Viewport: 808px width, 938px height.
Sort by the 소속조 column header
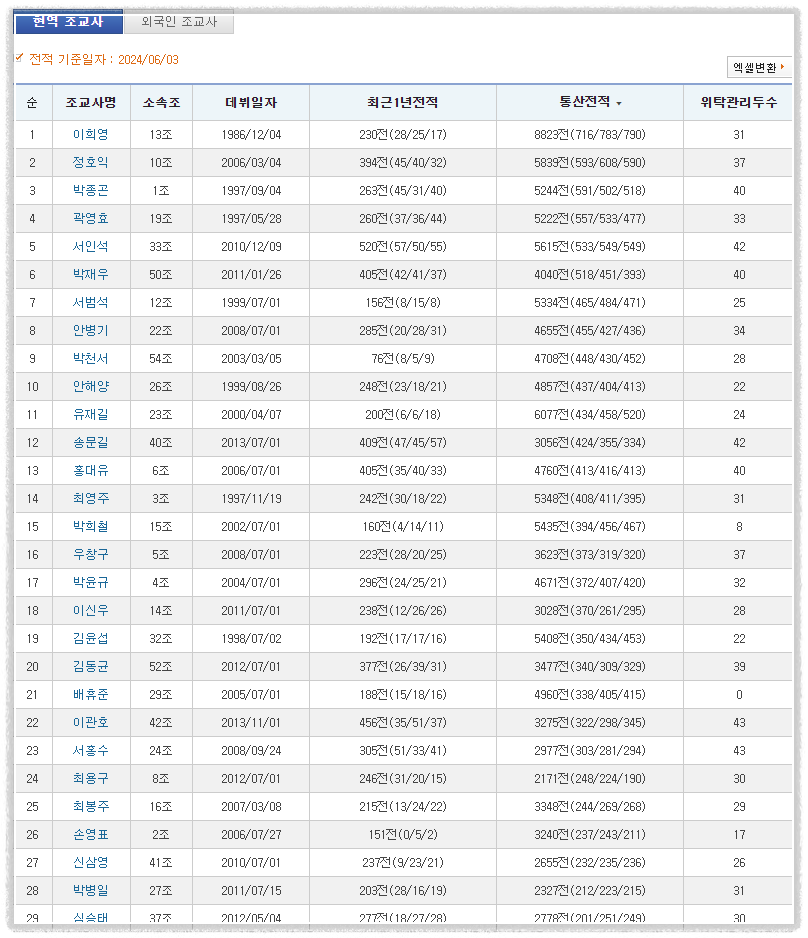point(160,102)
